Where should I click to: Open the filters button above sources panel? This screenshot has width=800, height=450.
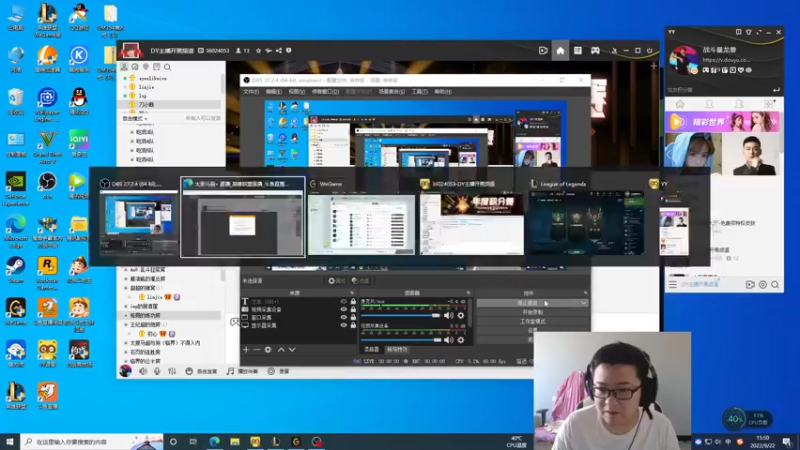click(x=360, y=281)
